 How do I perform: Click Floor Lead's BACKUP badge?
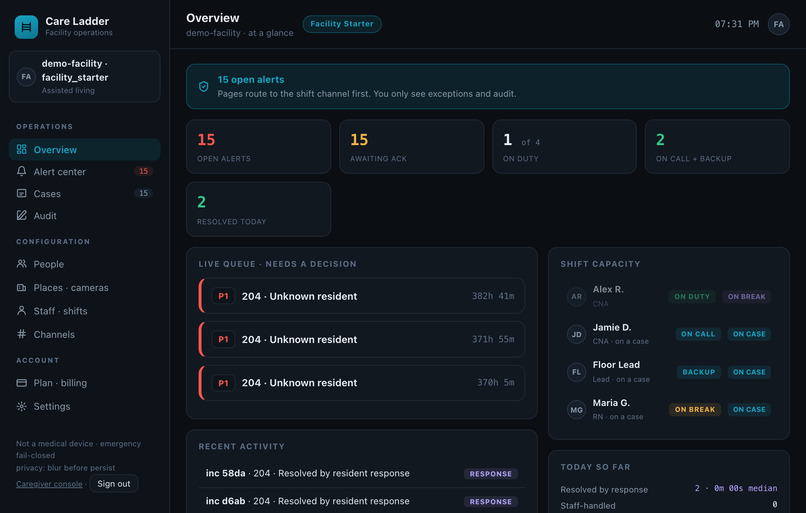click(699, 372)
